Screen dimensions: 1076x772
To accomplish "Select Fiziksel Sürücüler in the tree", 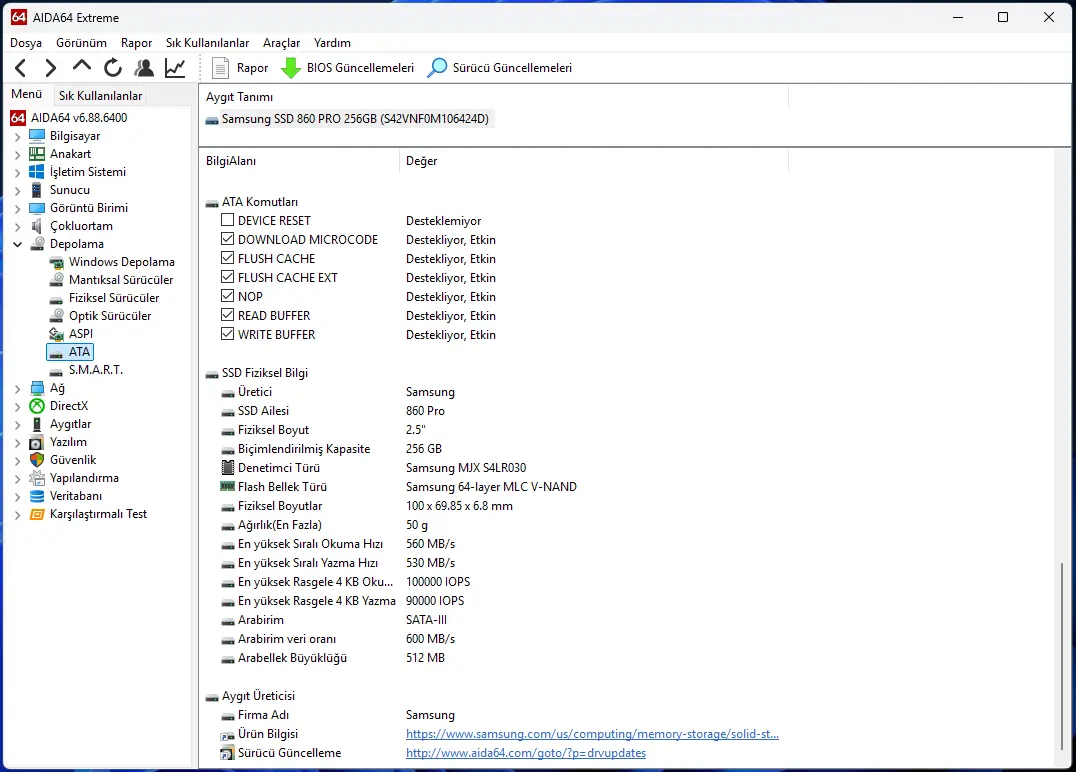I will point(114,298).
